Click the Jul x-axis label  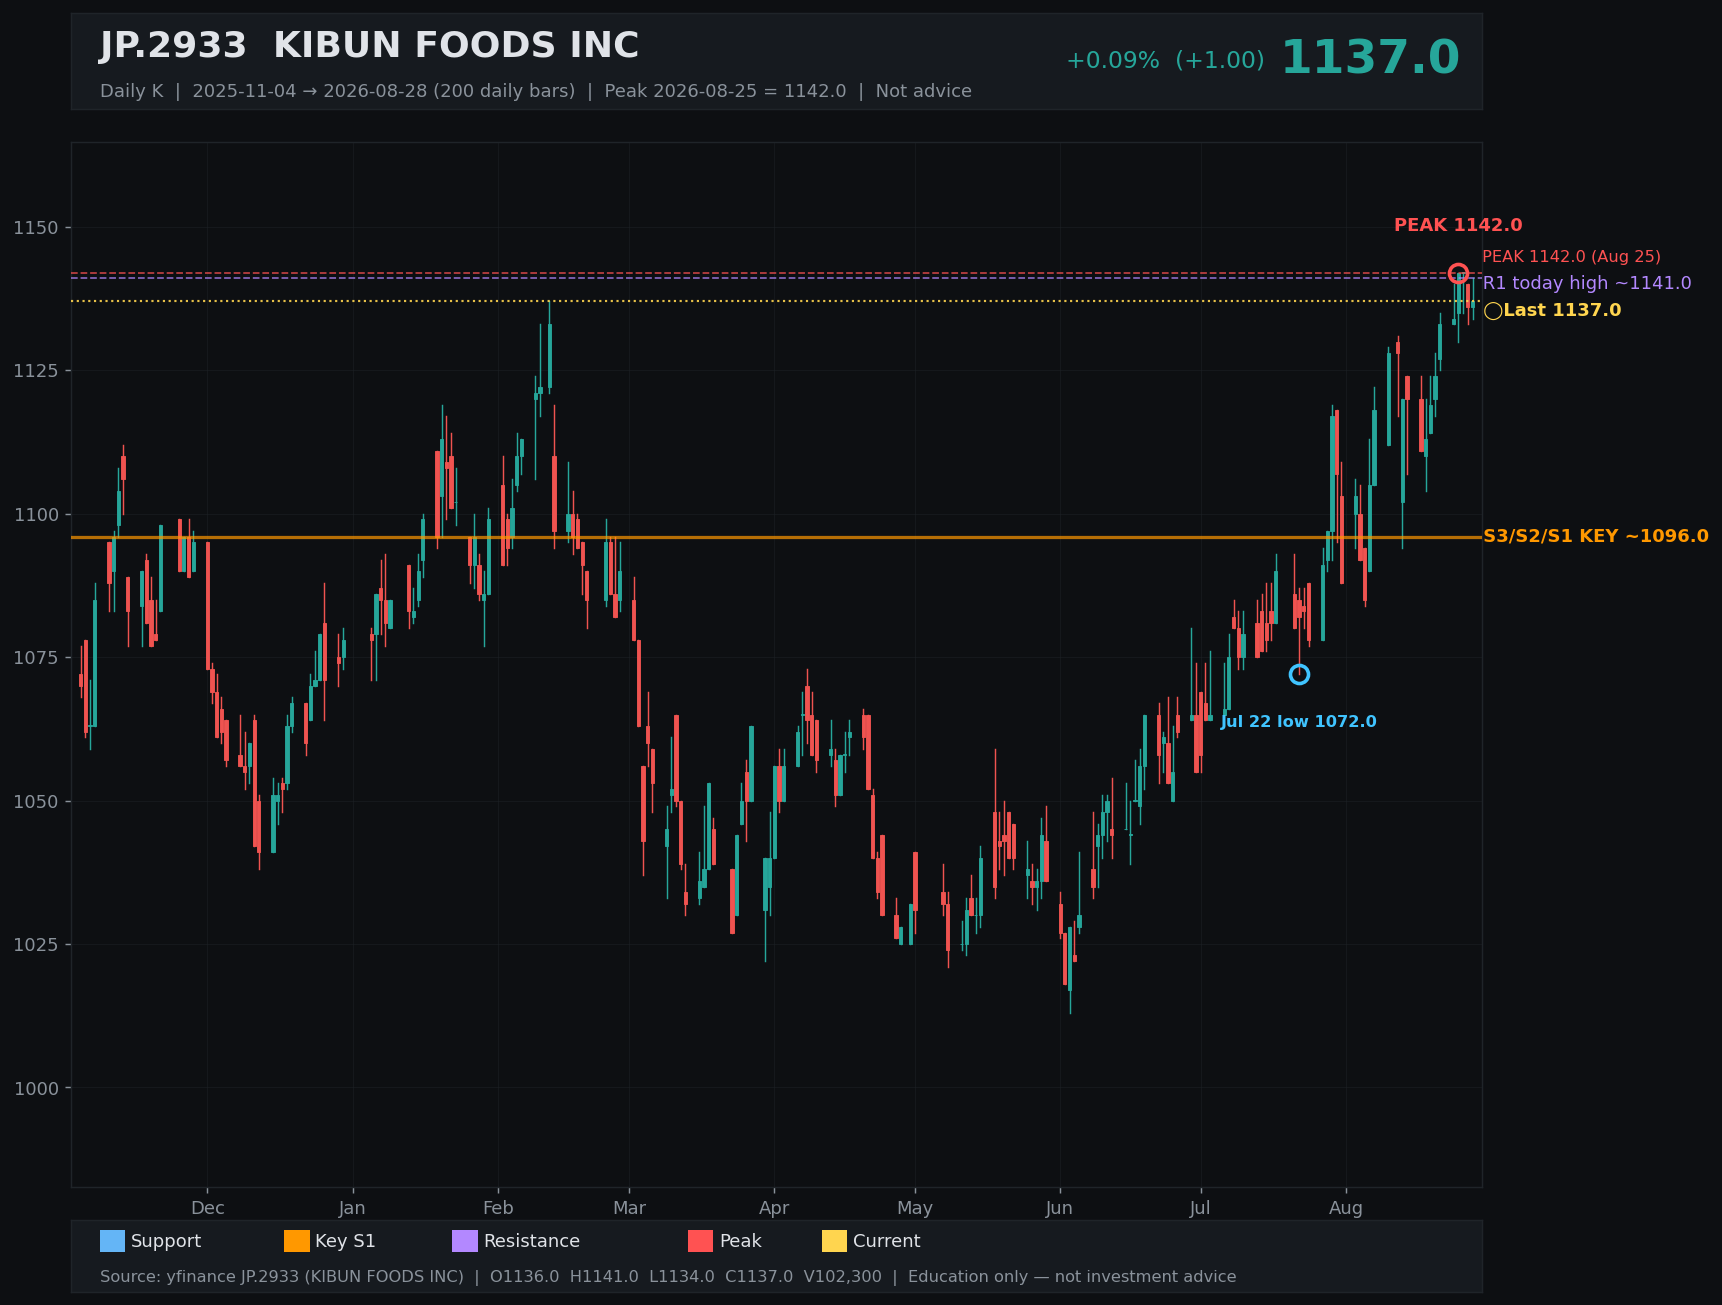click(x=1200, y=1208)
